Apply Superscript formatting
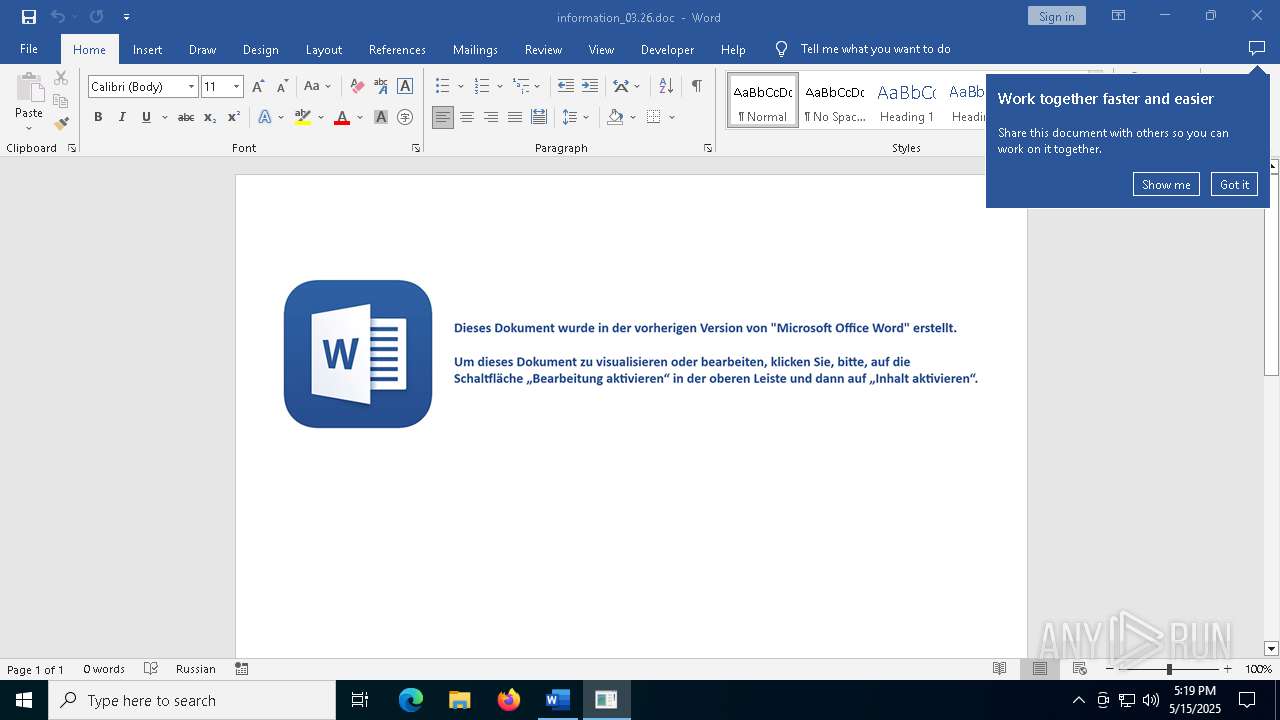The height and width of the screenshot is (720, 1280). point(234,117)
